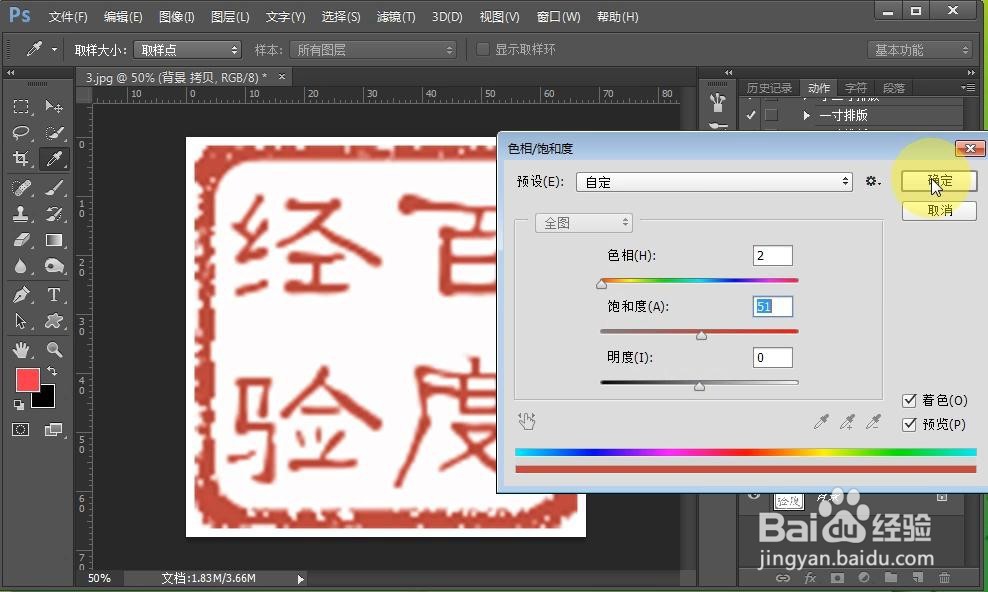Screen dimensions: 988x592
Task: Select the Clone Stamp tool
Action: pos(22,213)
